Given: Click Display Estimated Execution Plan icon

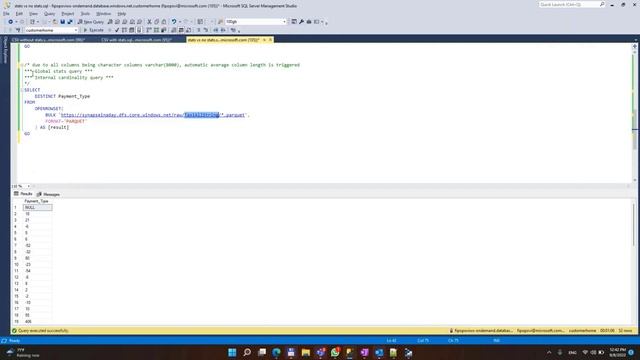Looking at the screenshot, I should click(x=124, y=30).
